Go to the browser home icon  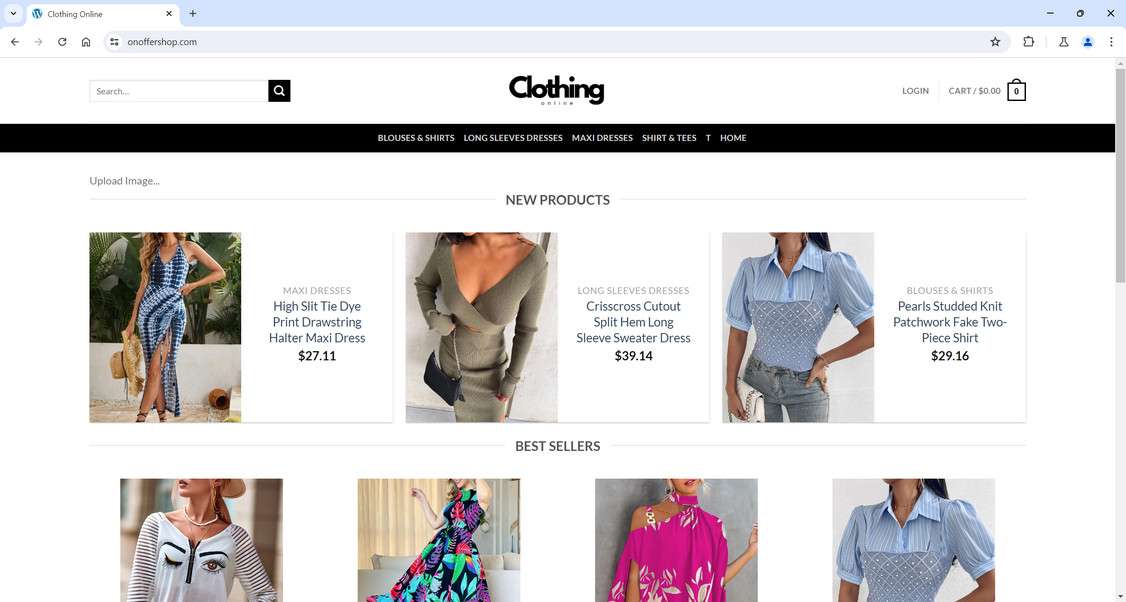(x=86, y=42)
